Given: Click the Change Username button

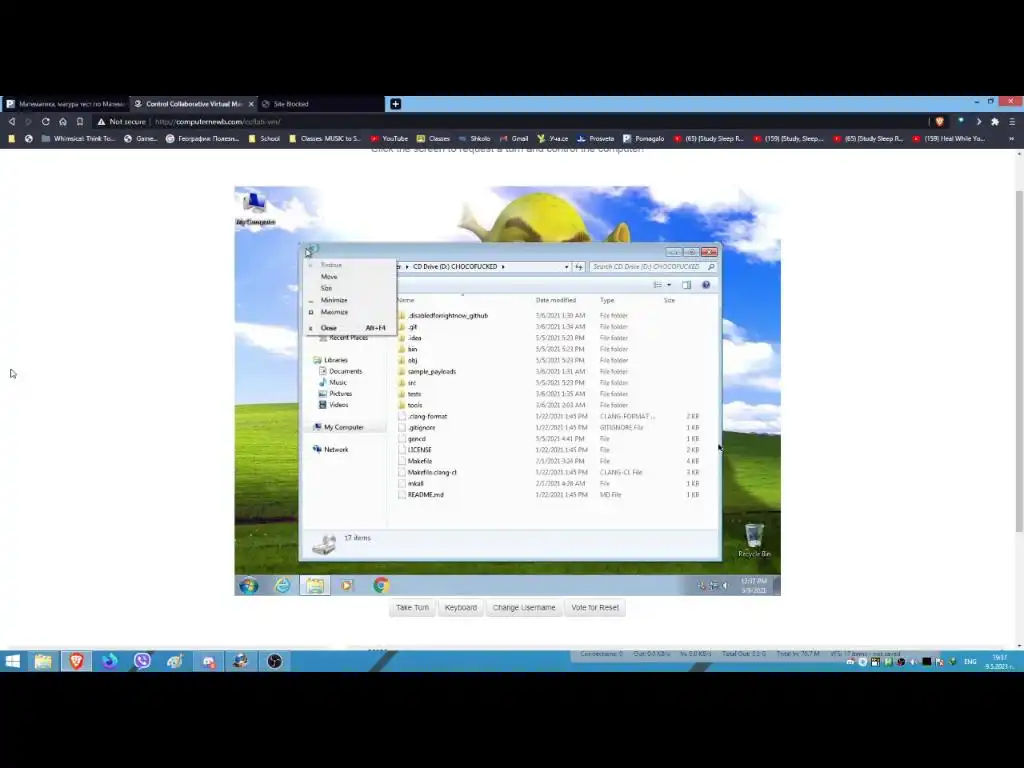Looking at the screenshot, I should tap(524, 607).
